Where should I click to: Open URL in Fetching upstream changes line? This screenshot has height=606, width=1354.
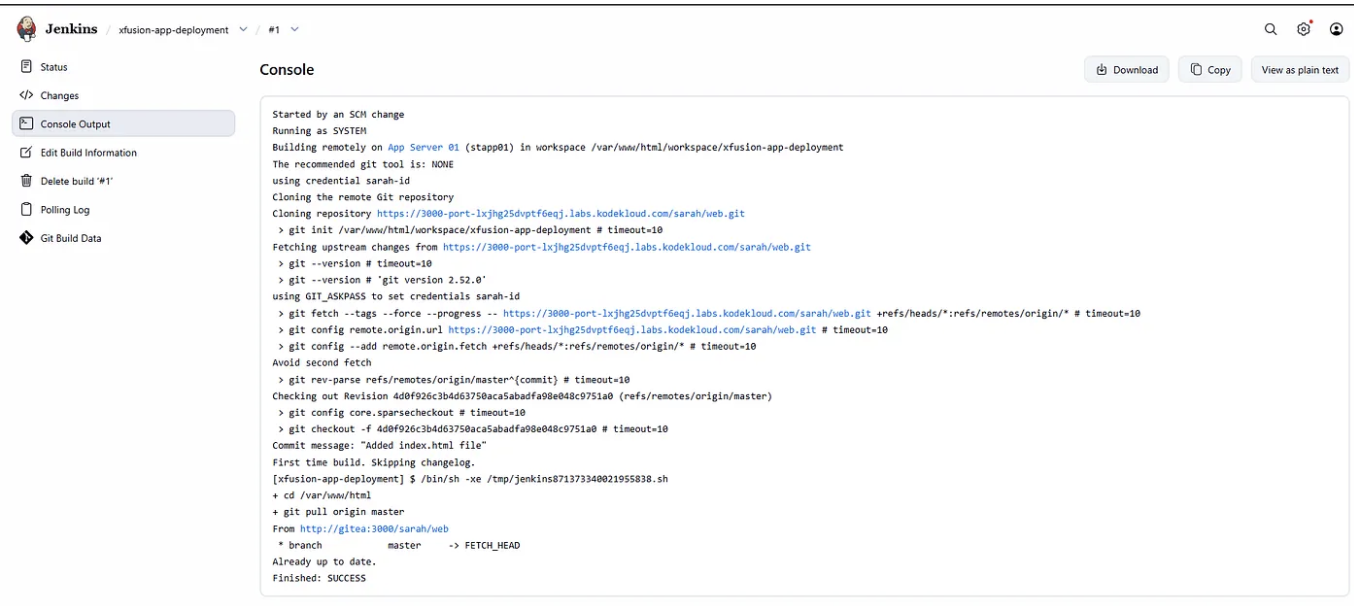pos(627,246)
